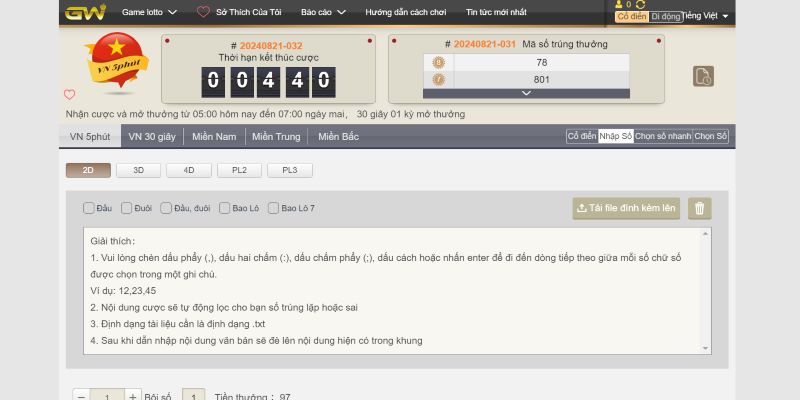Open the bet history document icon
The image size is (800, 400).
click(703, 76)
